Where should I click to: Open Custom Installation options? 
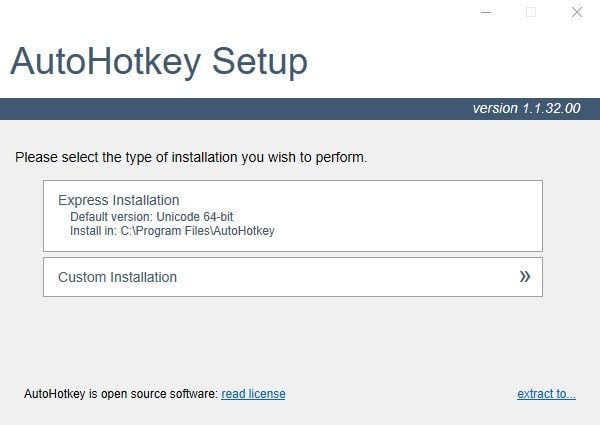click(293, 277)
